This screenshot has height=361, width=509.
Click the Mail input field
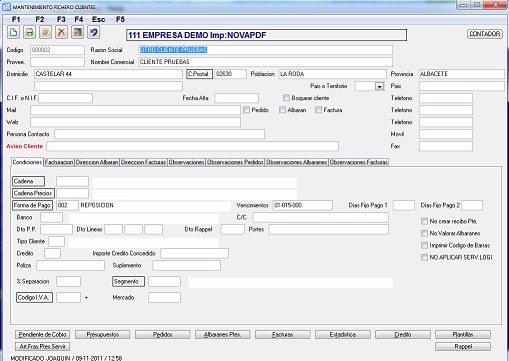pos(135,110)
